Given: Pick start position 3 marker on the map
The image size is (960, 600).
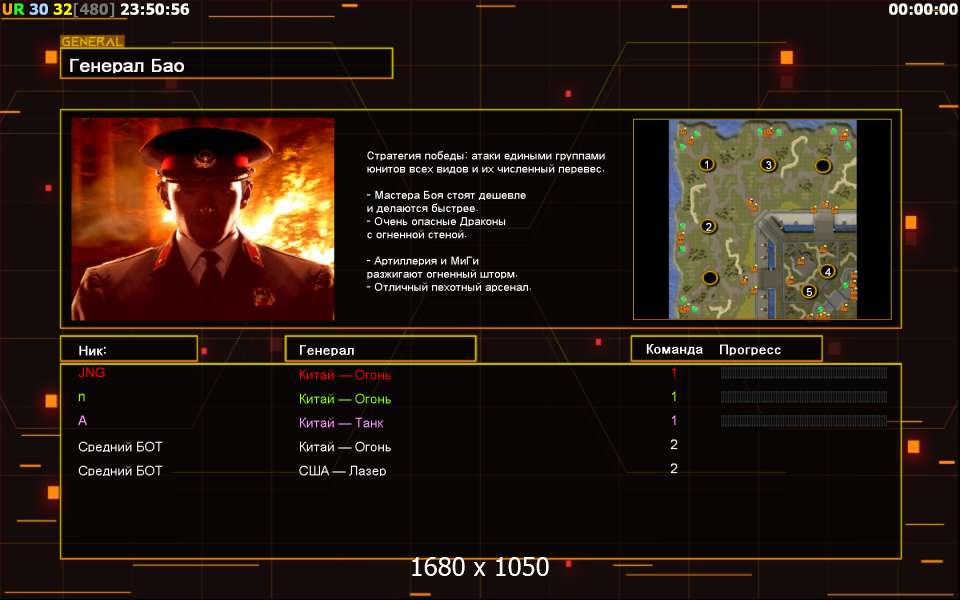Looking at the screenshot, I should 768,164.
